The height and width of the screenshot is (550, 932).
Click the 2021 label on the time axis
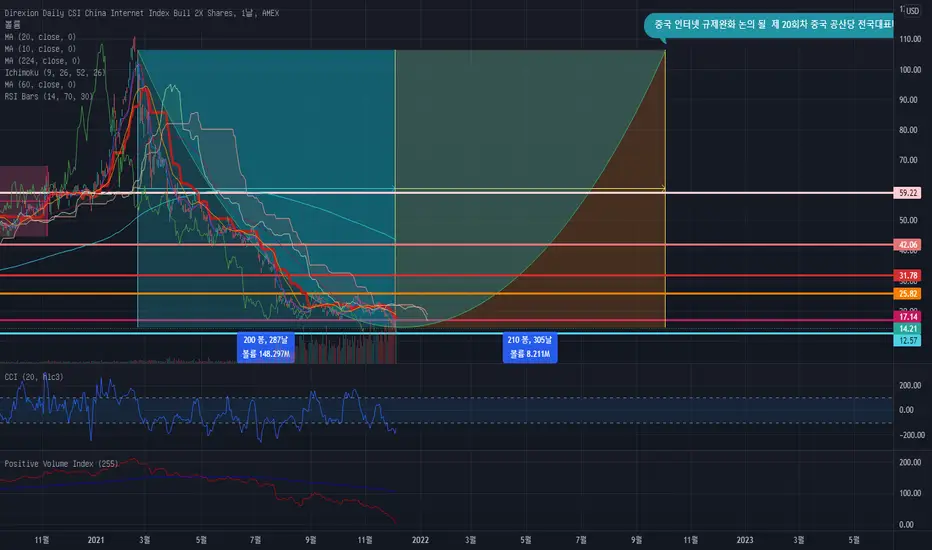(x=96, y=540)
